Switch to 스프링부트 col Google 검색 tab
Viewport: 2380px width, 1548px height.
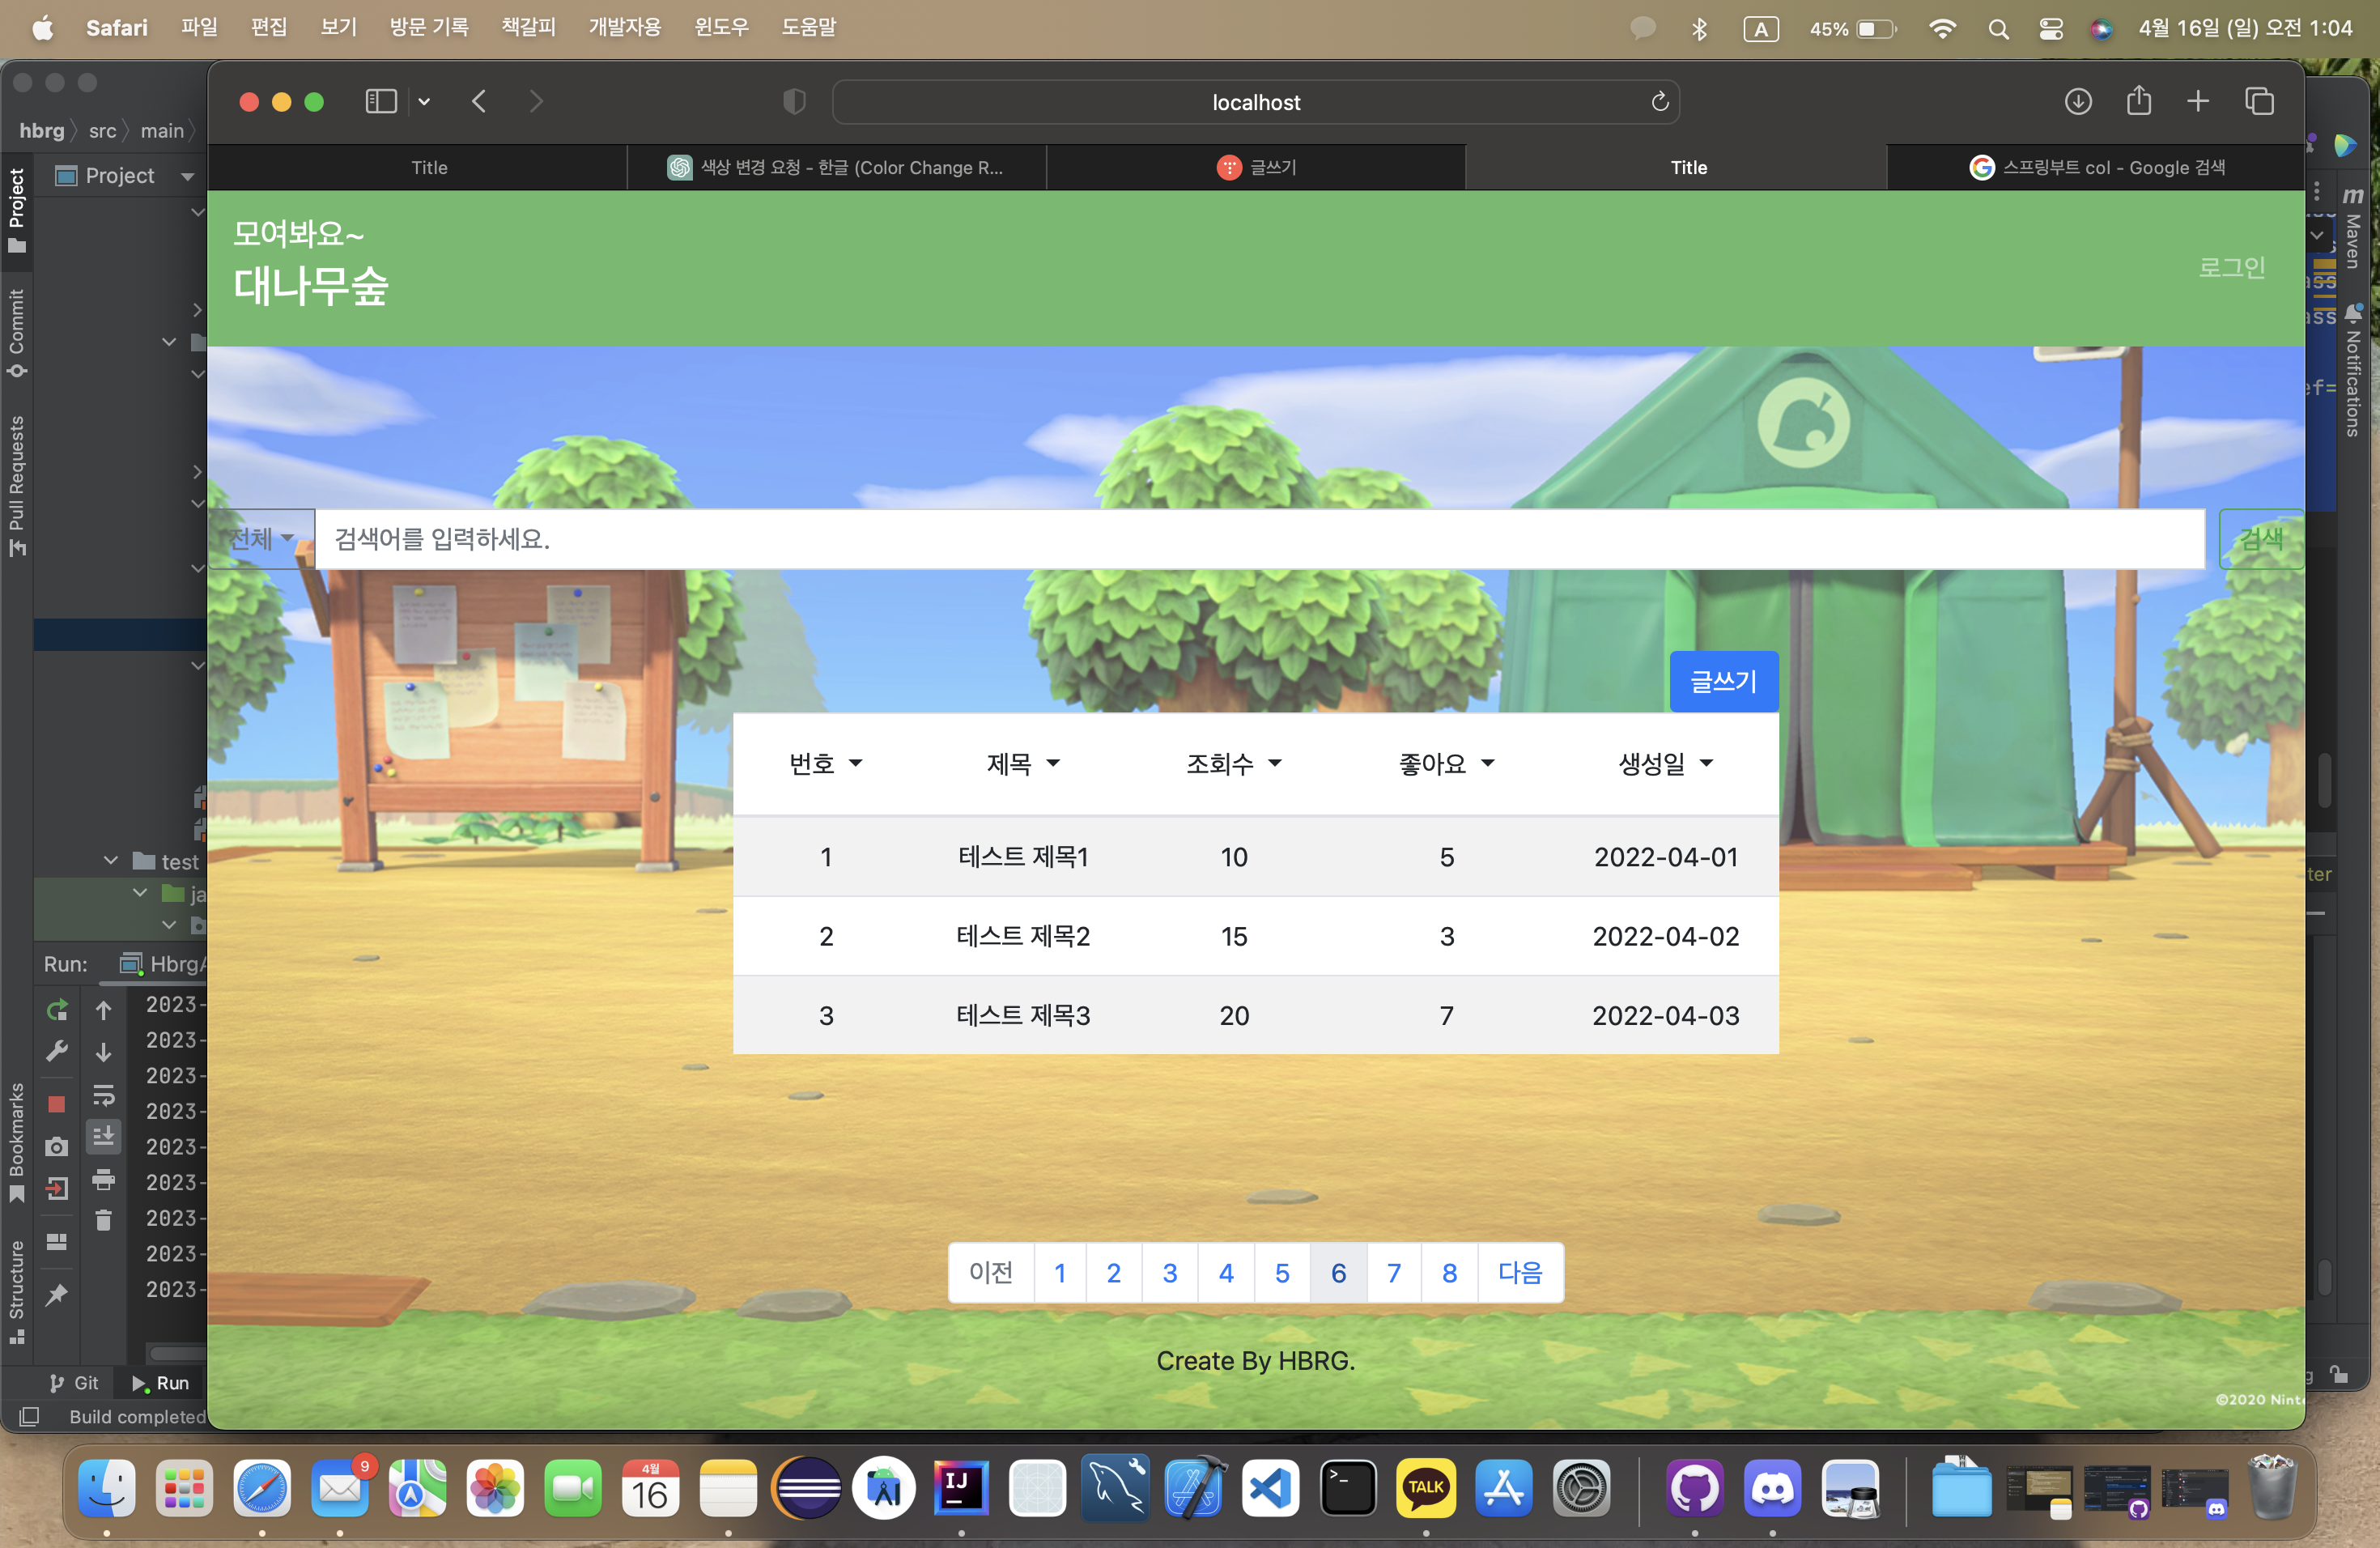(2096, 167)
